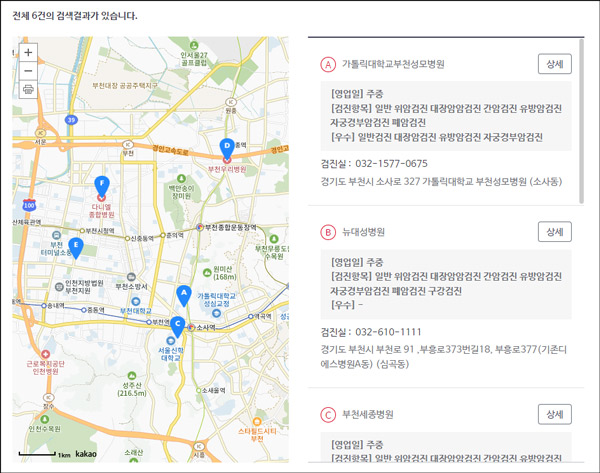Click 인천지방법원 부천지원 icon

(59, 287)
